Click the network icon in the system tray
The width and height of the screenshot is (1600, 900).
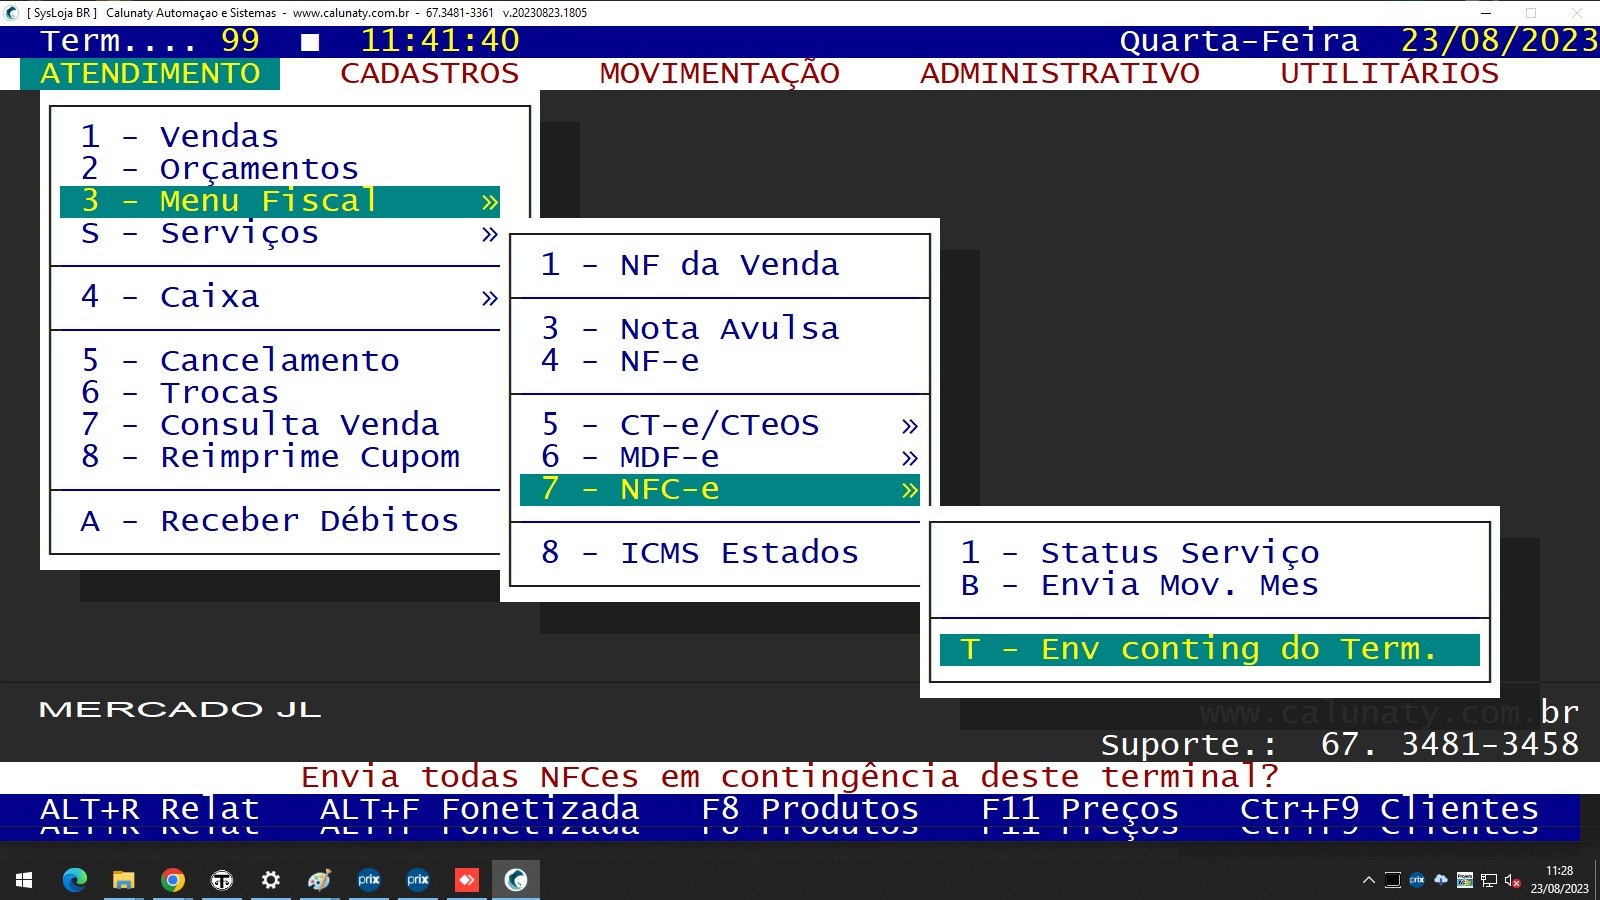pos(1489,880)
